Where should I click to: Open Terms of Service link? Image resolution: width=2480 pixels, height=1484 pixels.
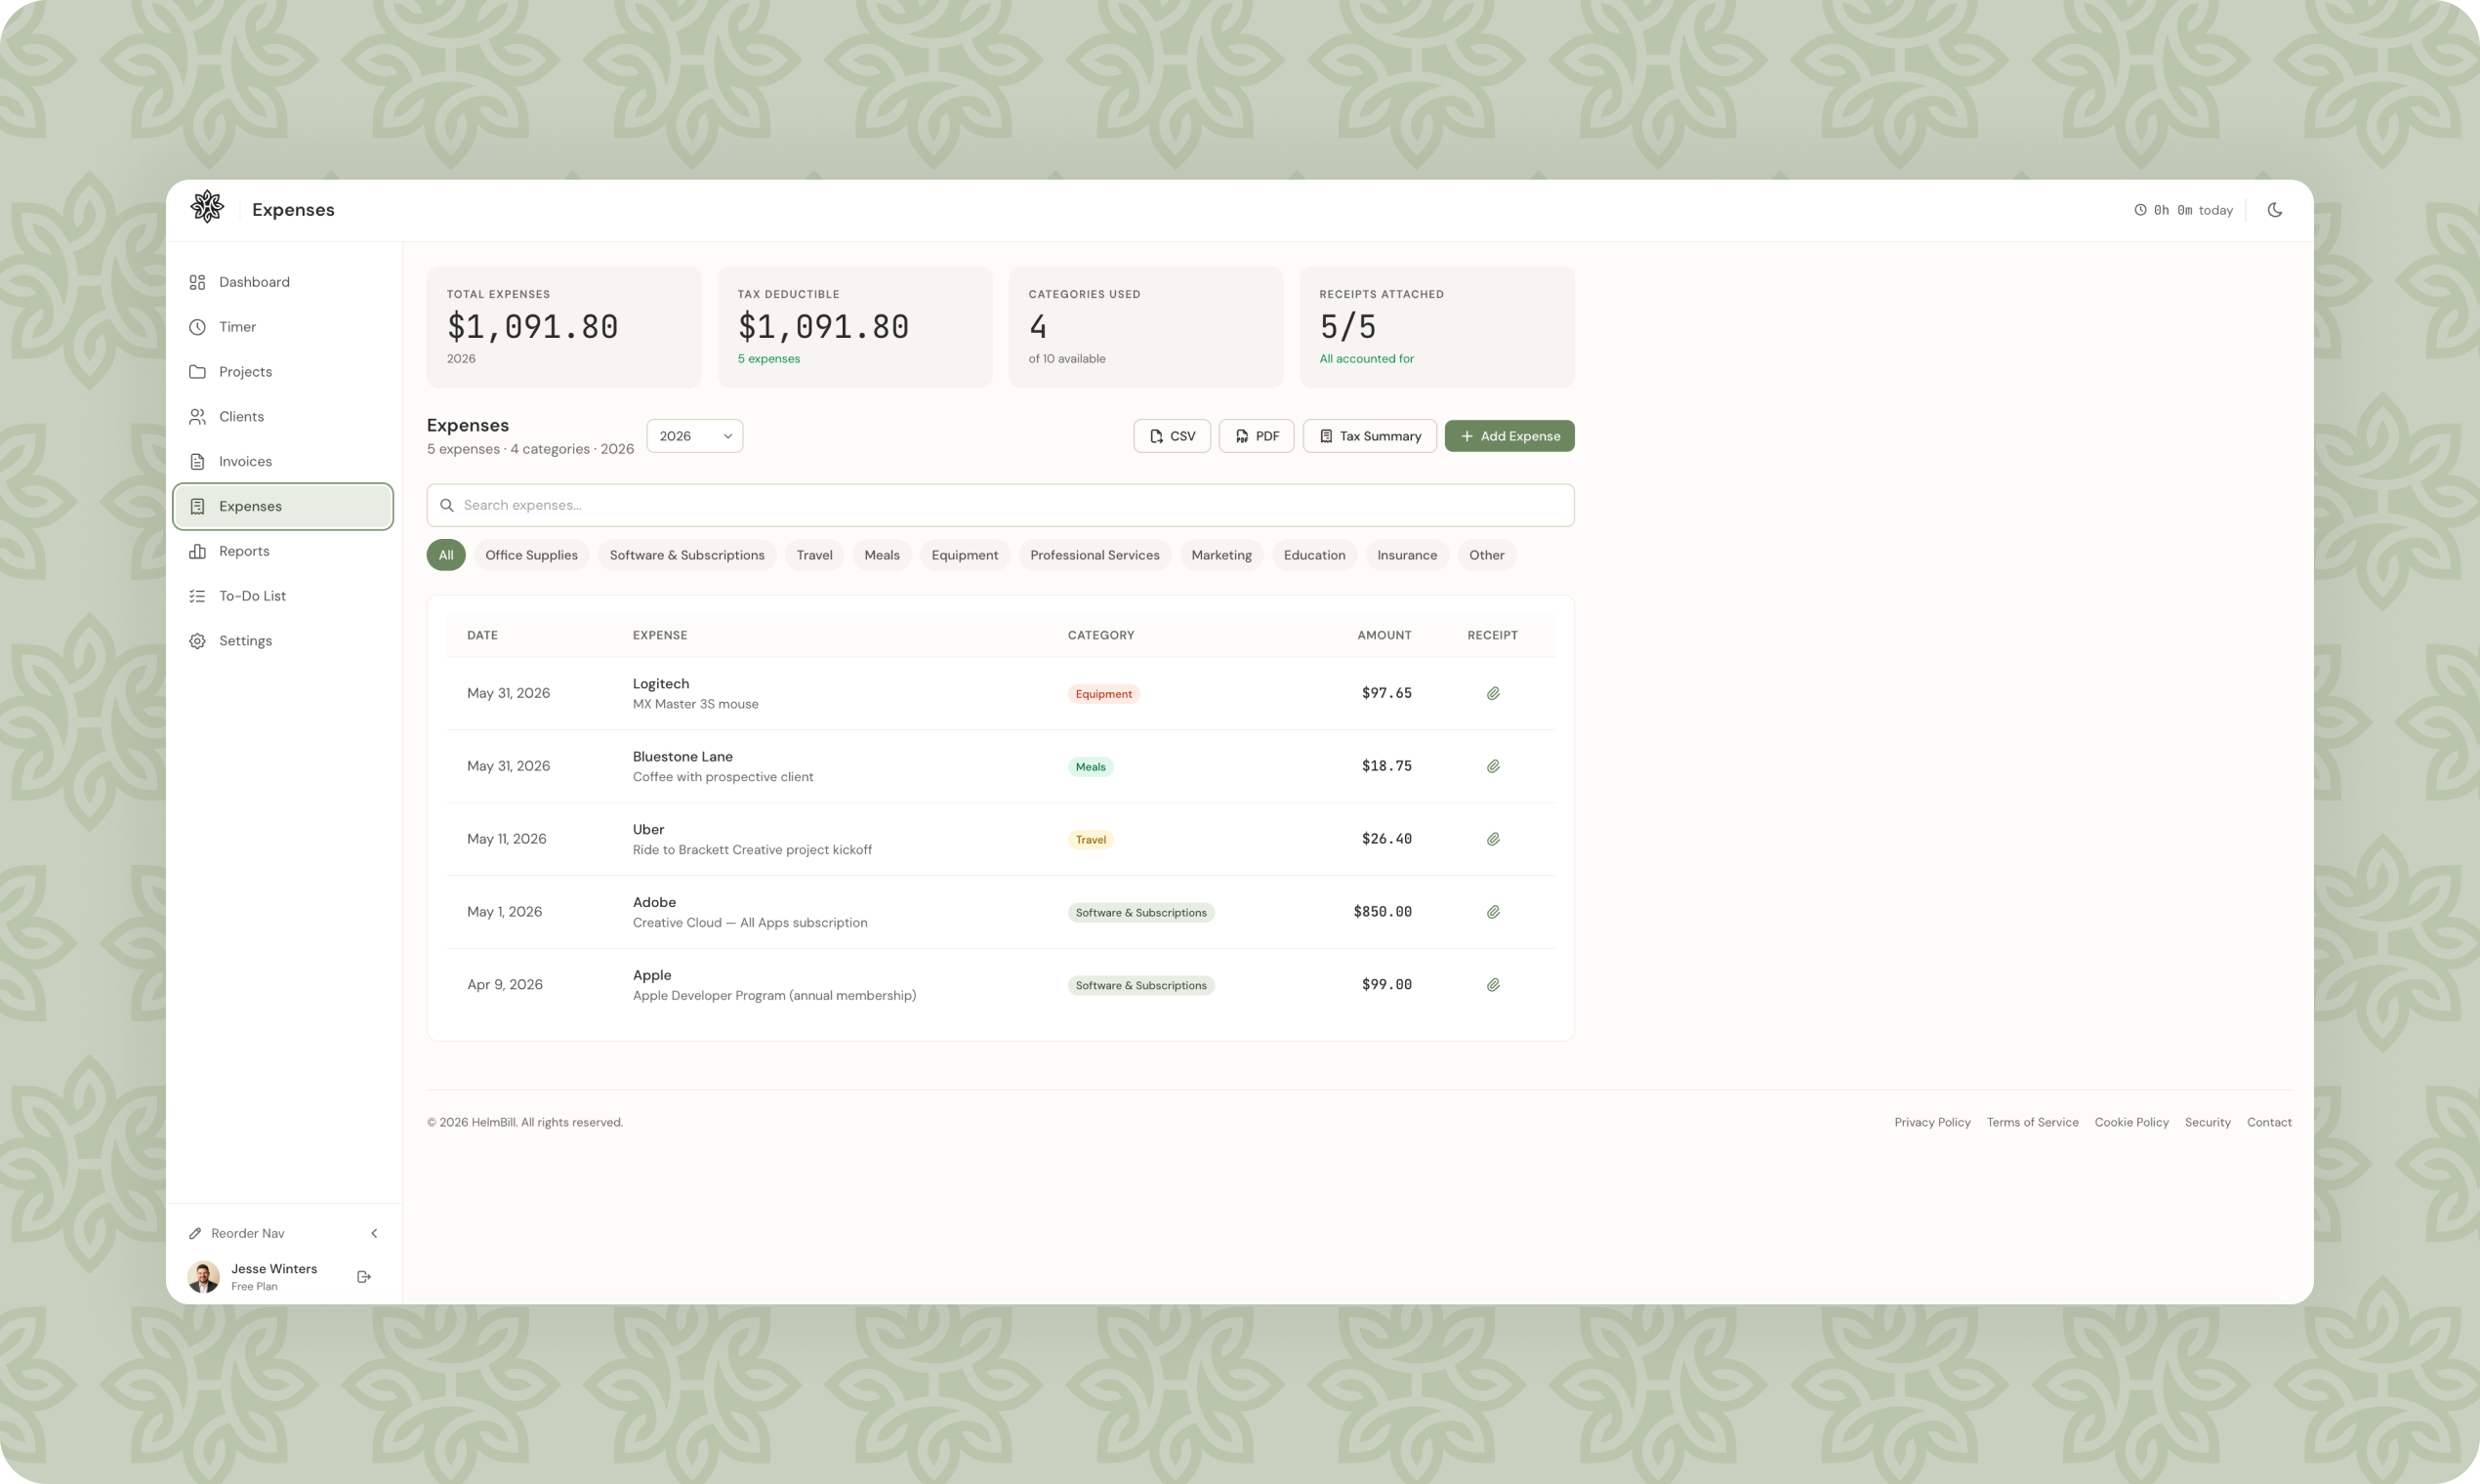click(2032, 1123)
